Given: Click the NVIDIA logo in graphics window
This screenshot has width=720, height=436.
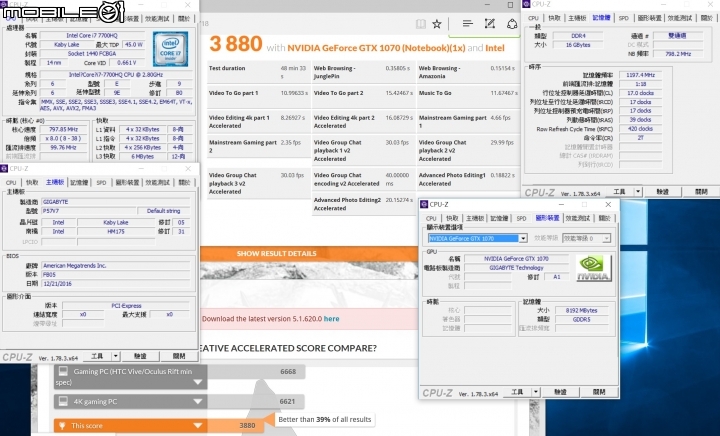Looking at the screenshot, I should tap(593, 268).
